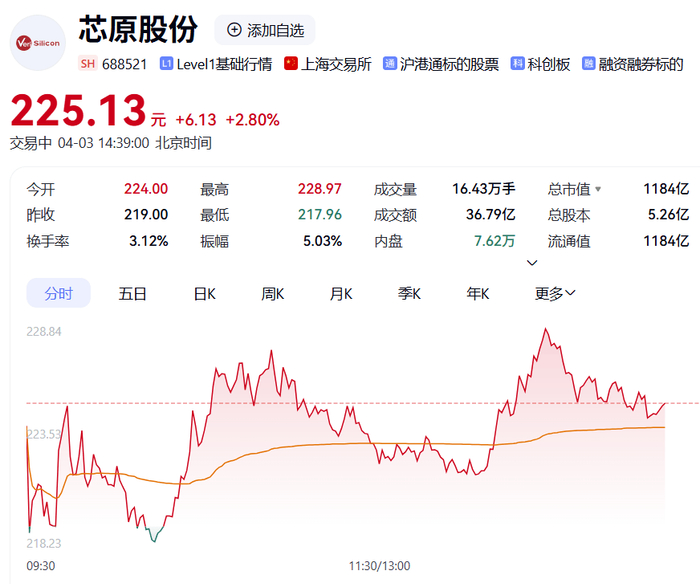The width and height of the screenshot is (700, 584).
Task: Click the green low point of chart
Action: (154, 540)
